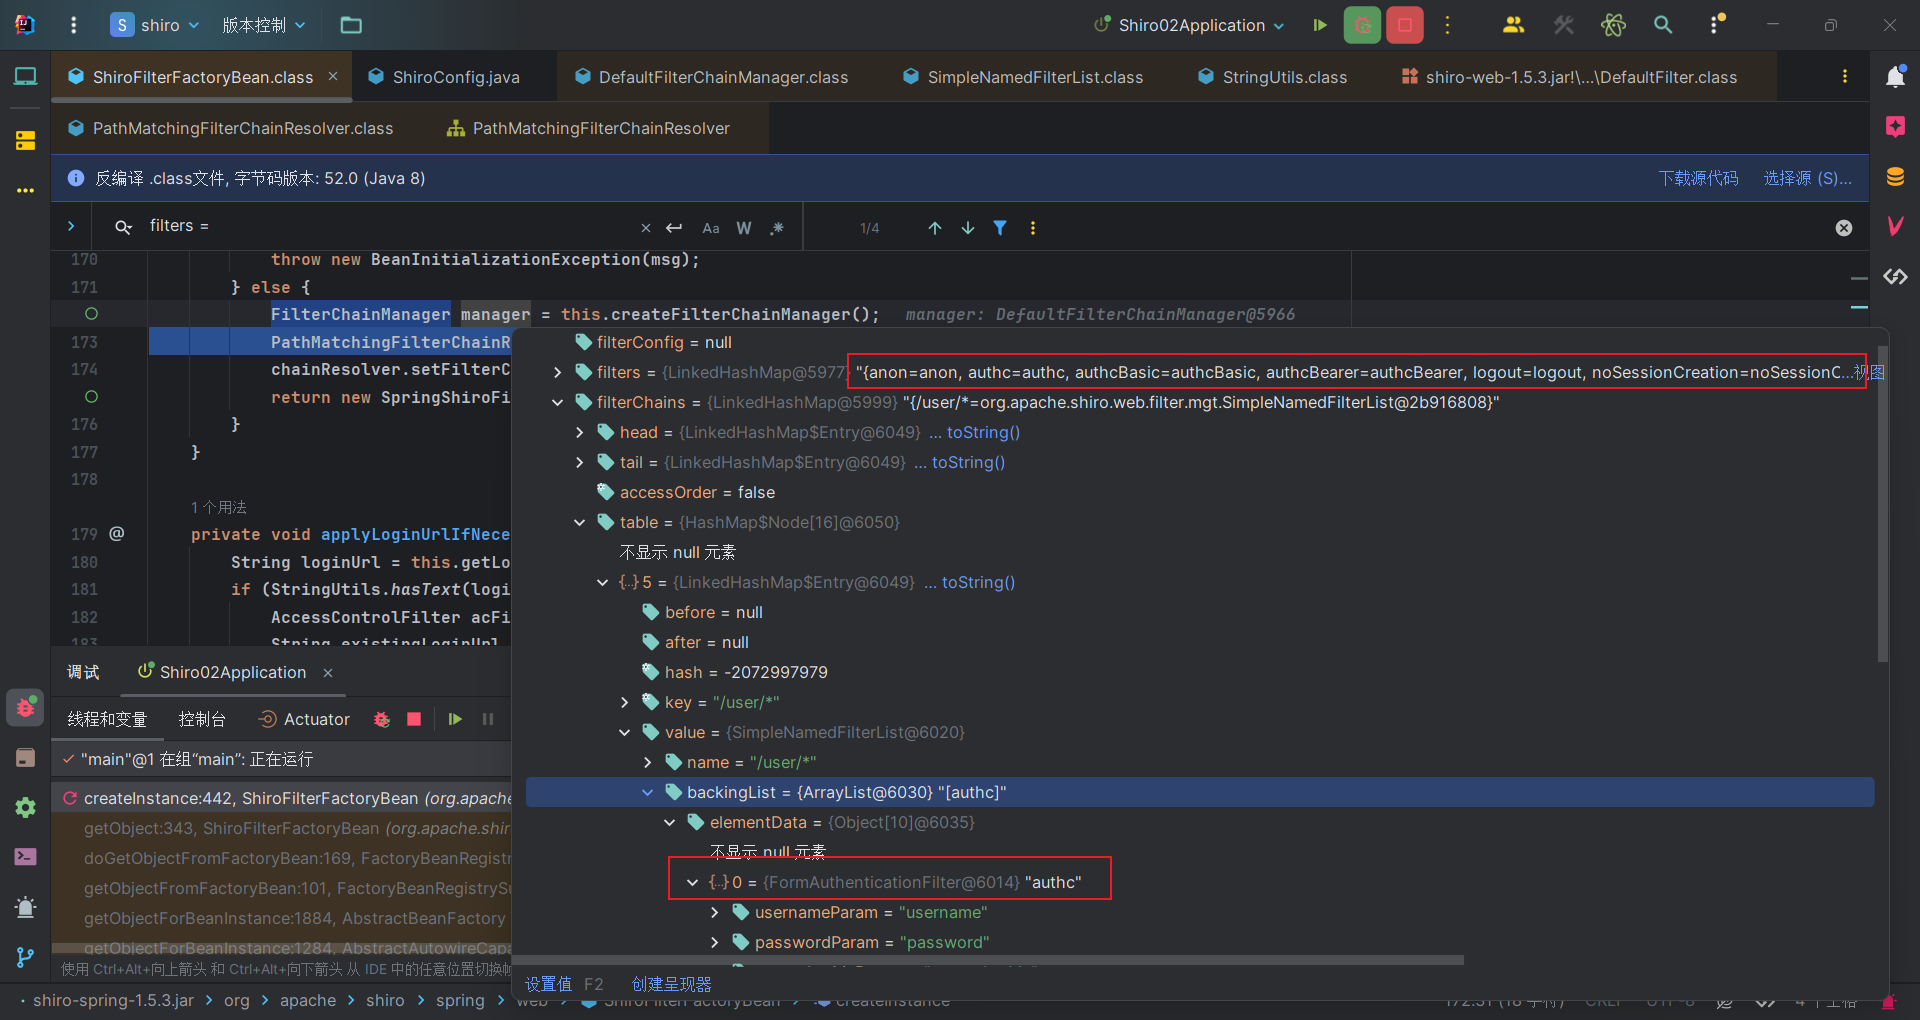Go to next search occurrence arrow
Screen dimensions: 1920x1020
pos(968,228)
